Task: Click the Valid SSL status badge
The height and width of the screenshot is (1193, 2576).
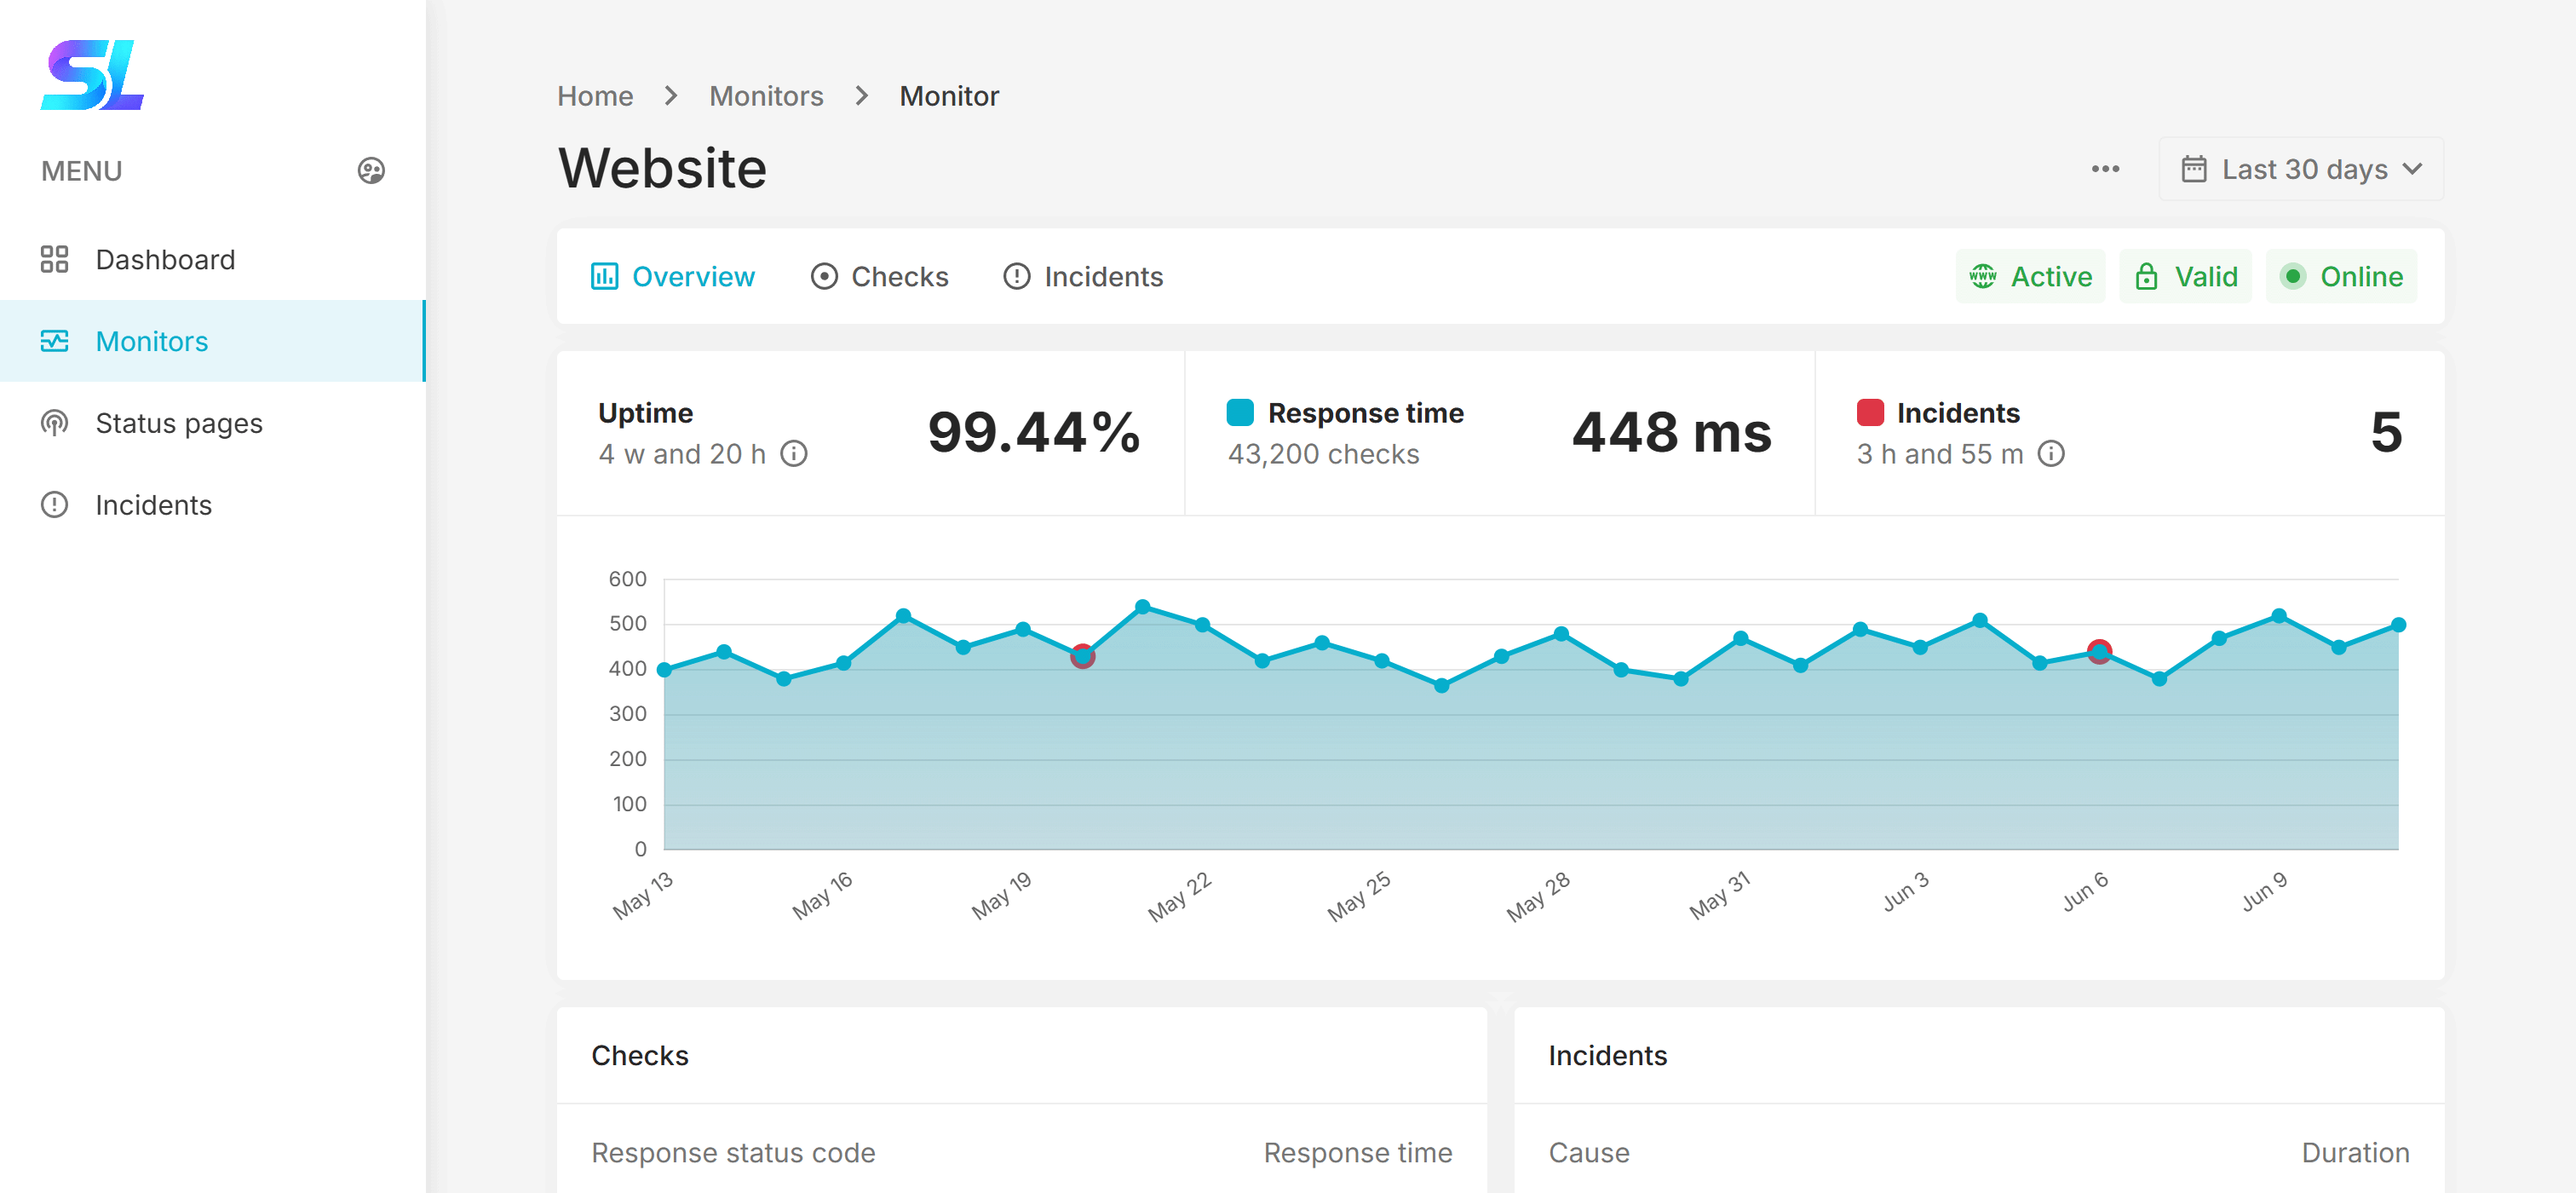Action: click(2185, 277)
